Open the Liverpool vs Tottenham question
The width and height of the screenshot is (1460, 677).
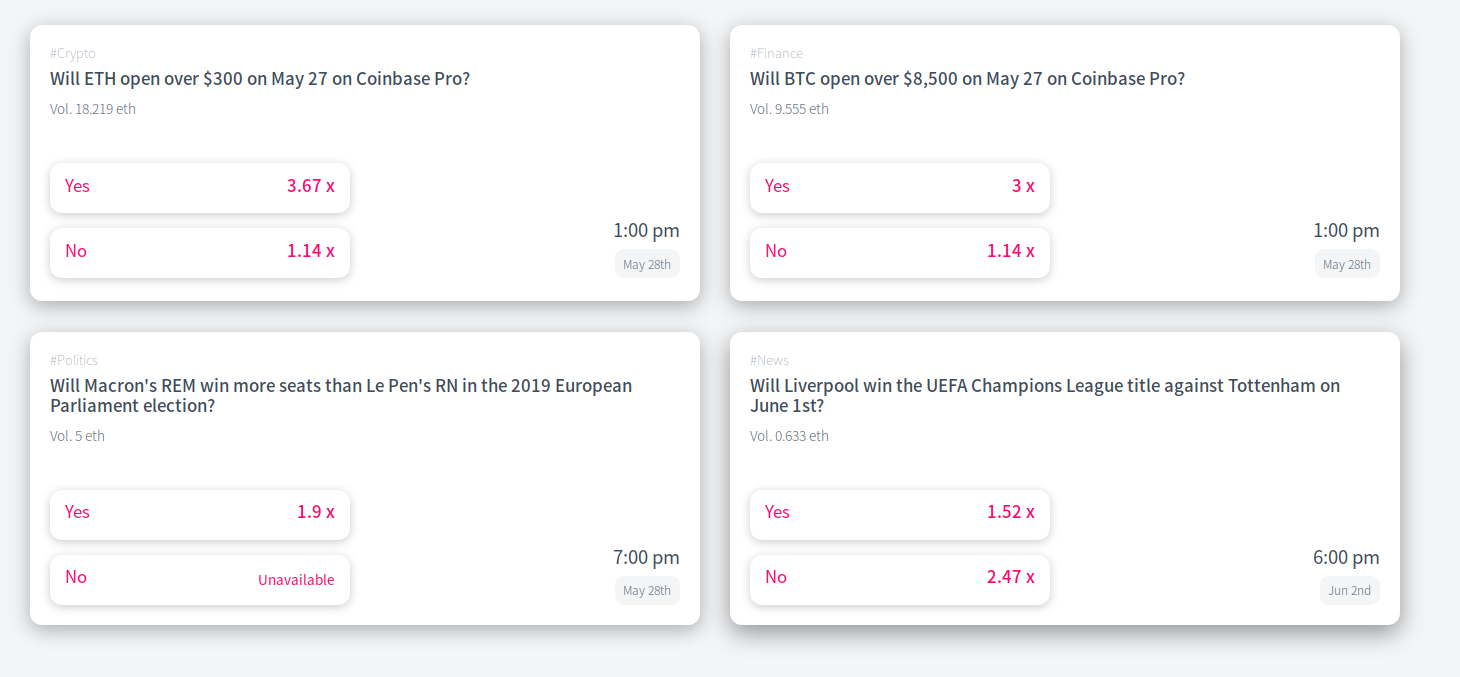coord(1044,396)
